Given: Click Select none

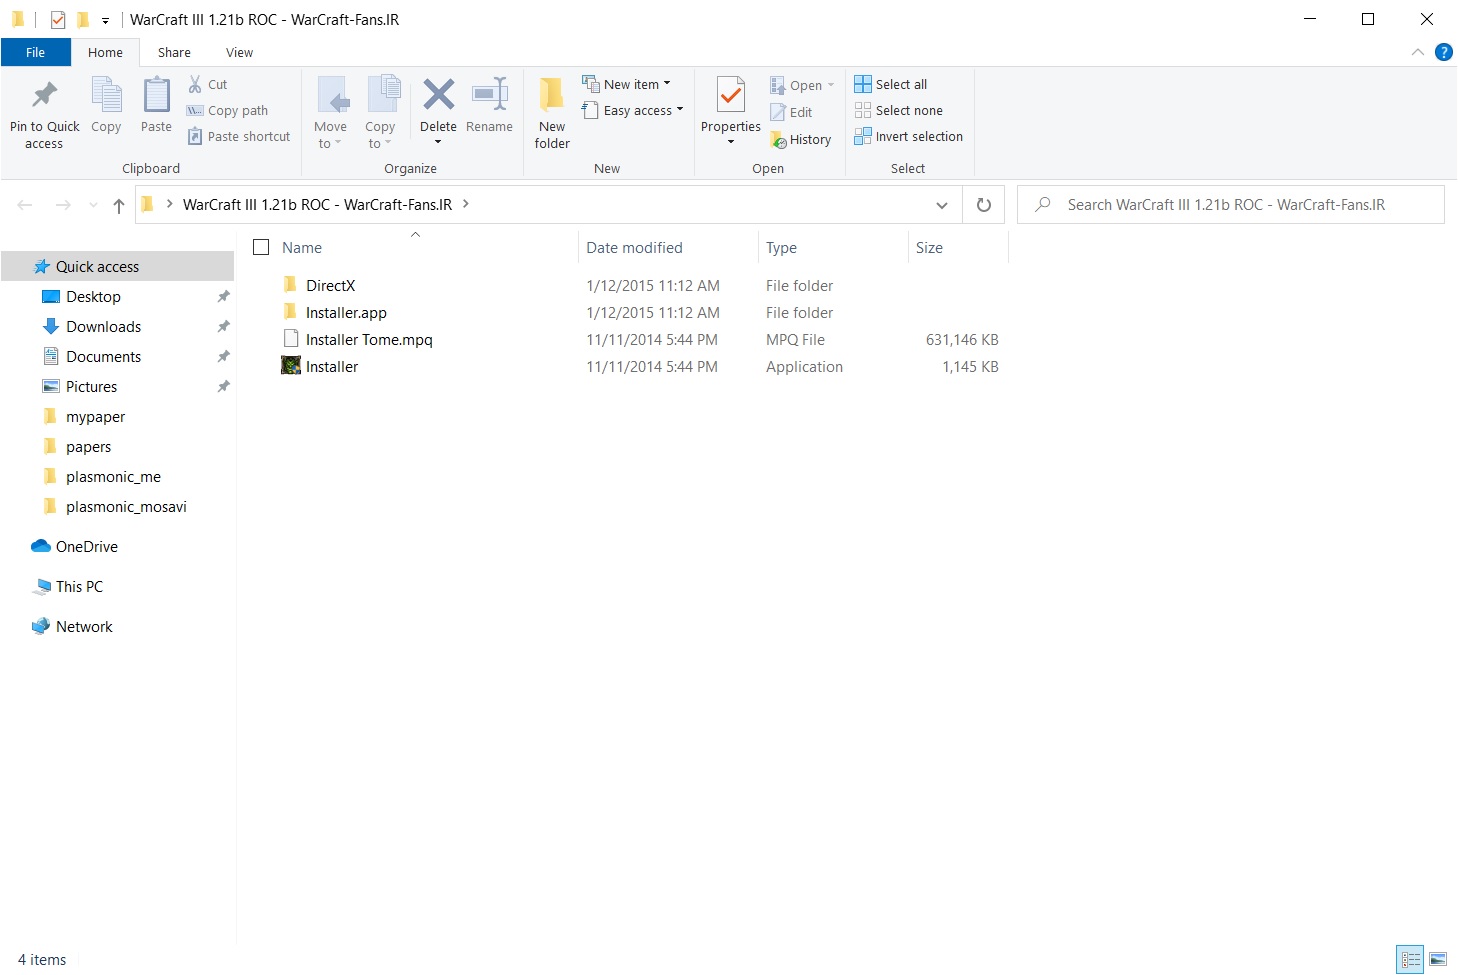Looking at the screenshot, I should pos(899,110).
